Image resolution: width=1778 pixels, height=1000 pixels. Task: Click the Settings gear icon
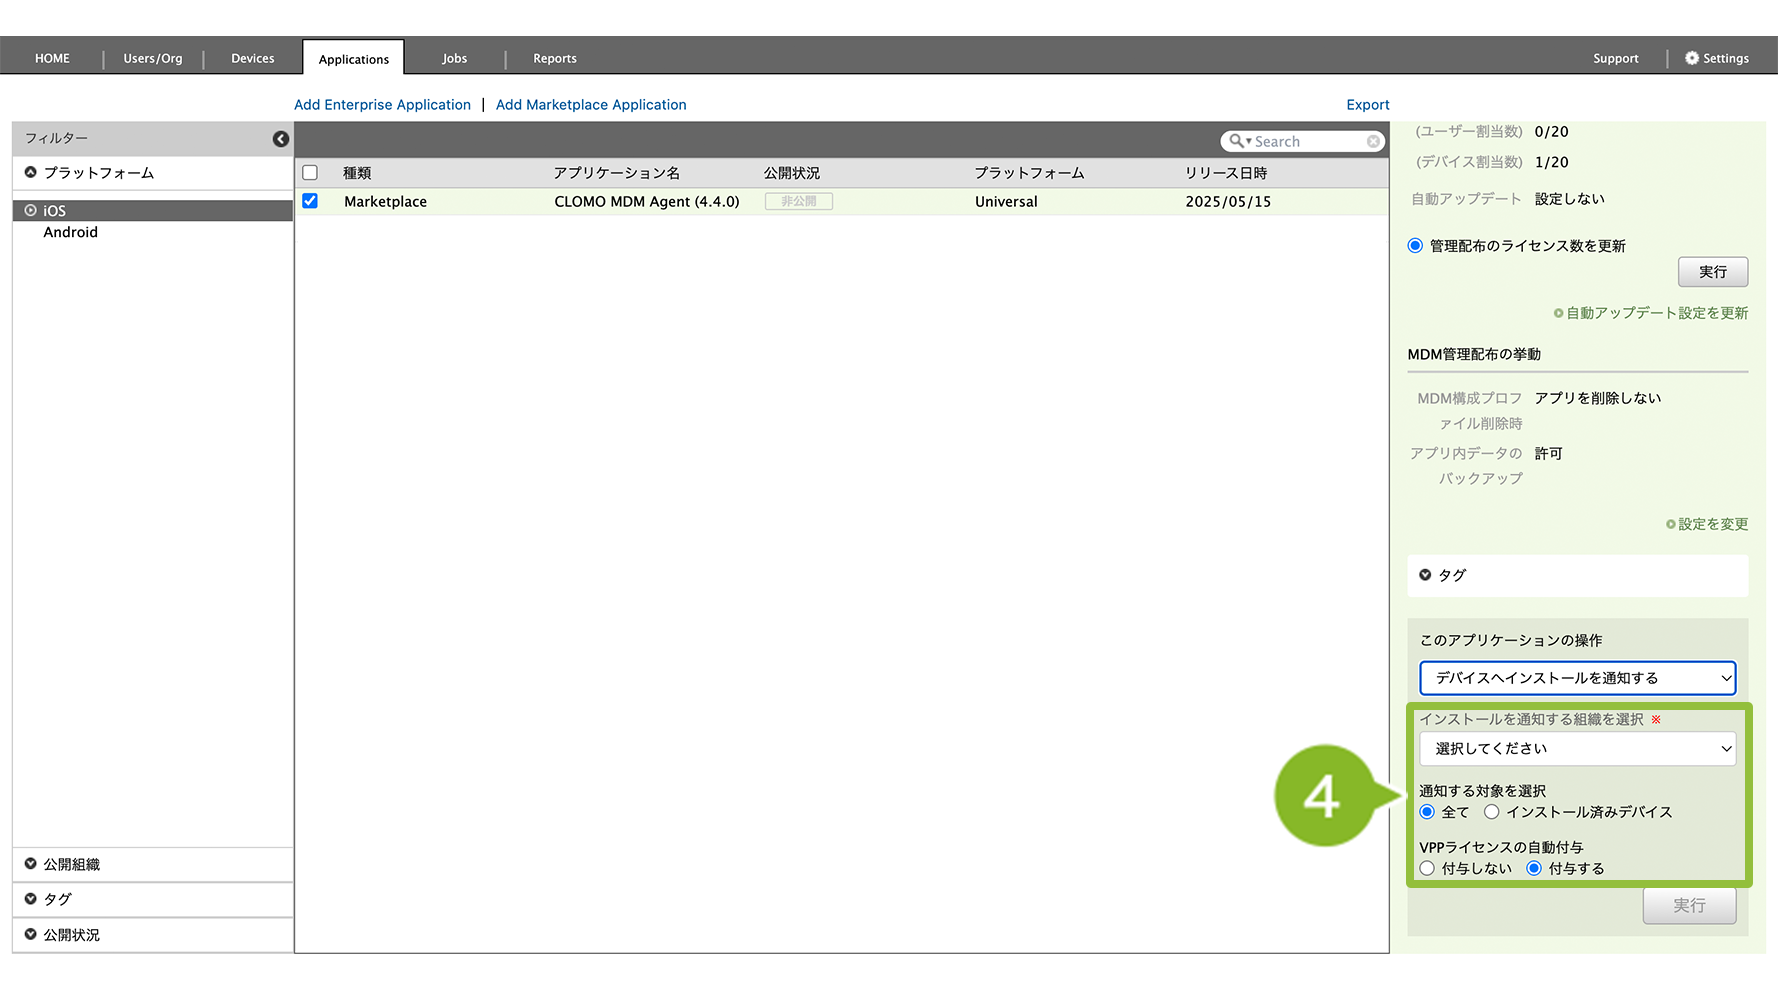coord(1692,58)
